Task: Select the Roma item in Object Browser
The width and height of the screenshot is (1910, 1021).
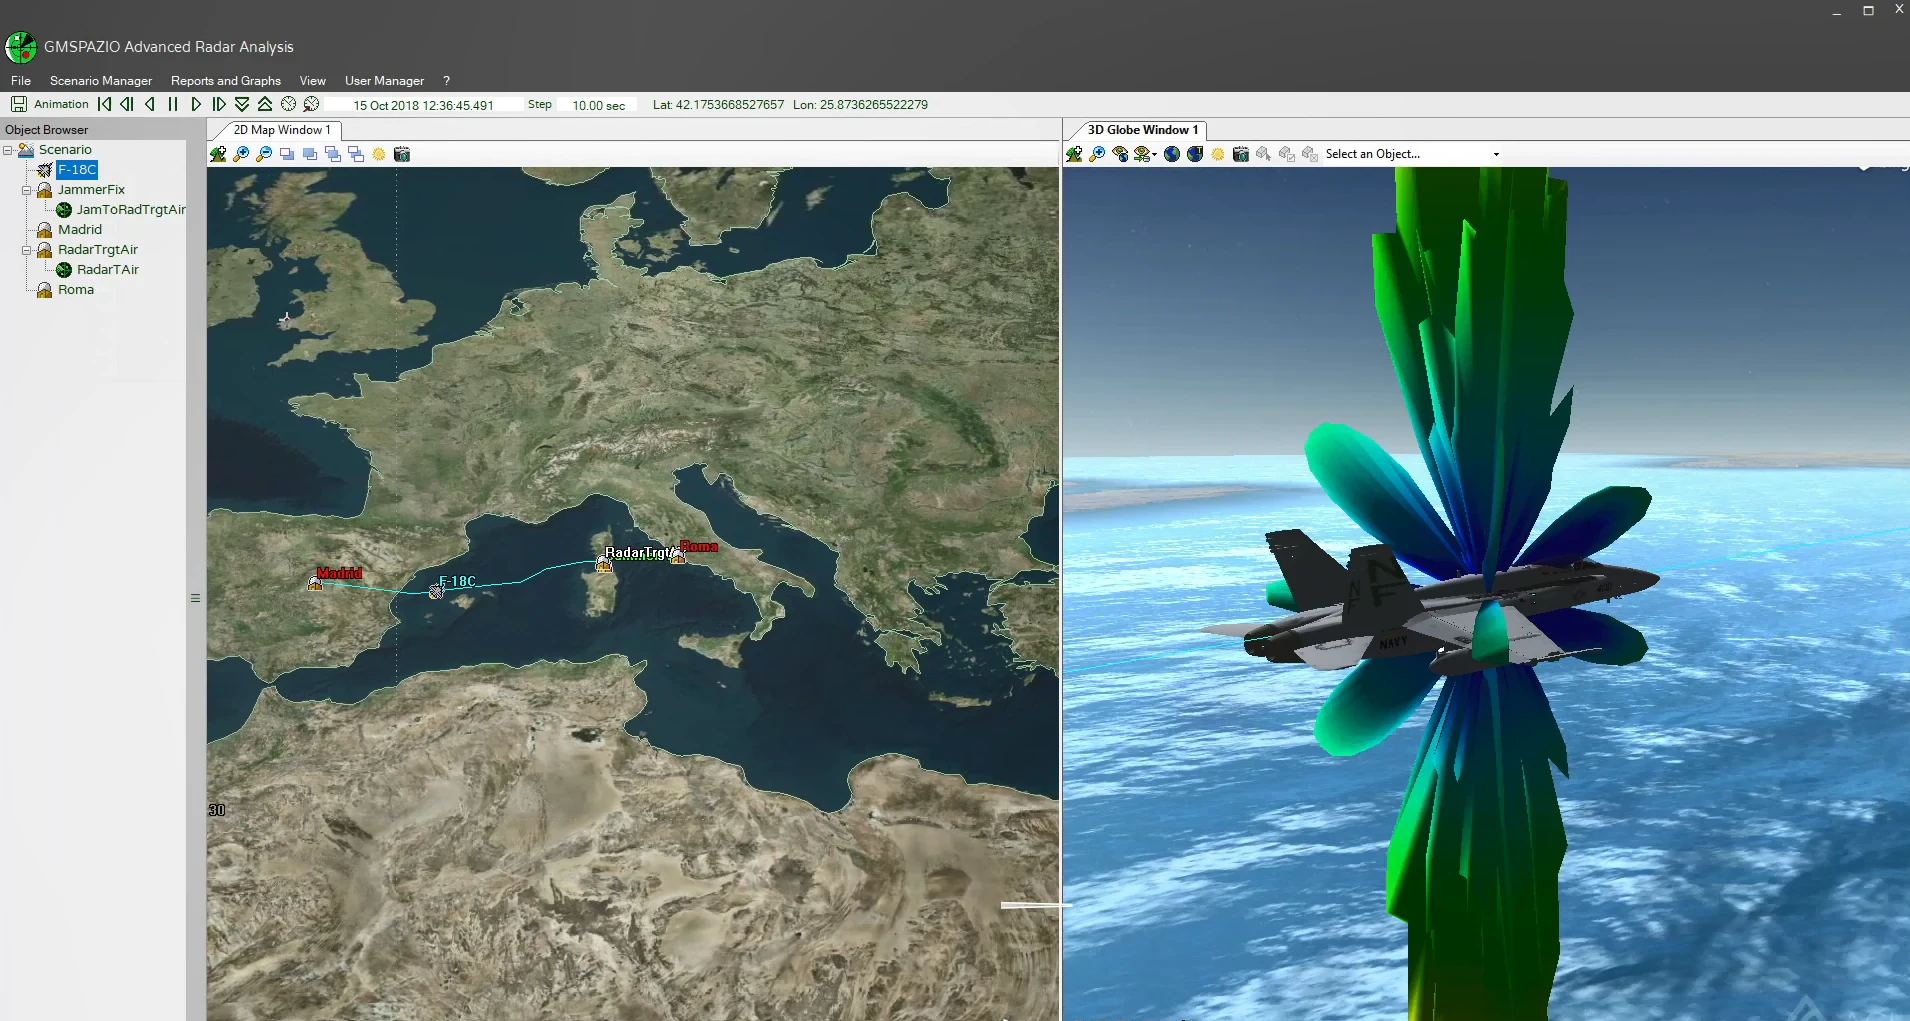Action: pyautogui.click(x=76, y=290)
